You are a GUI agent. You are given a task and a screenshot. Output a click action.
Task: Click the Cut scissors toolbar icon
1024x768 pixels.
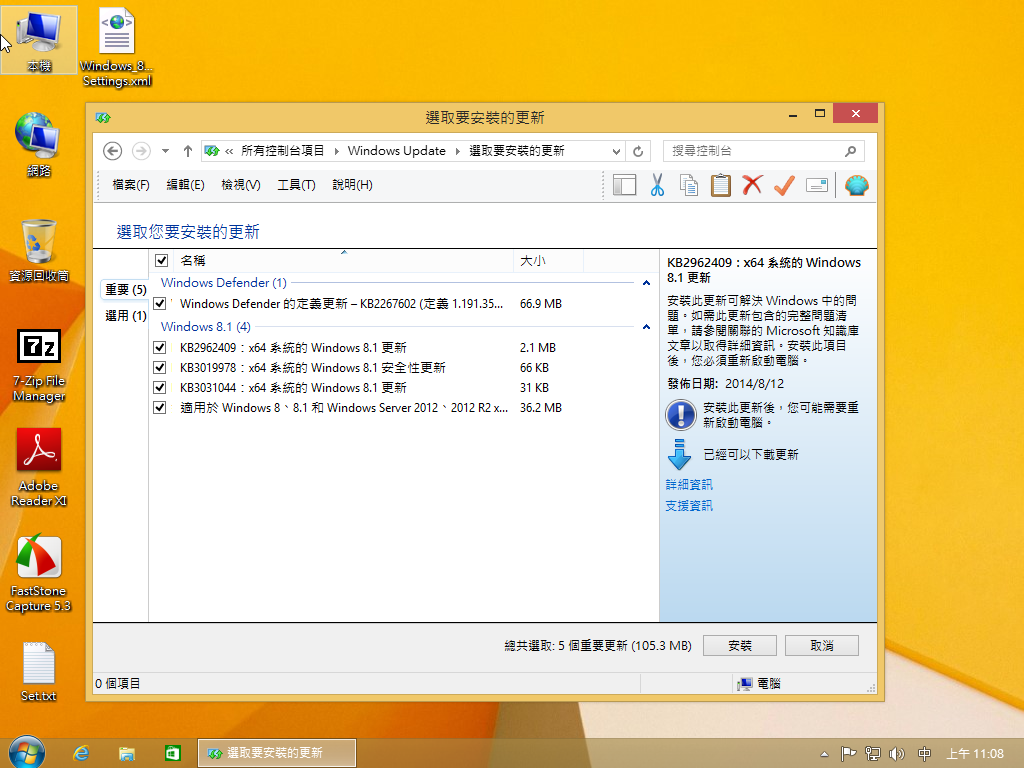(657, 185)
